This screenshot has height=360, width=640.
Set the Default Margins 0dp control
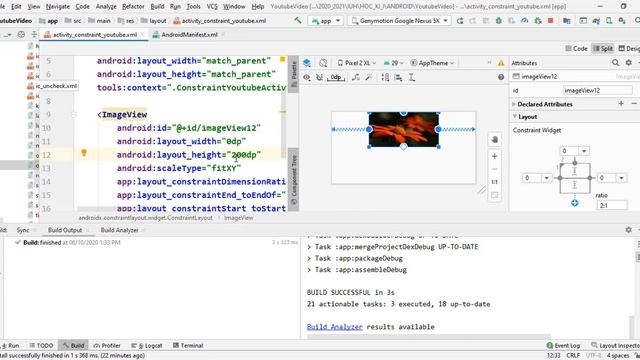click(x=336, y=77)
